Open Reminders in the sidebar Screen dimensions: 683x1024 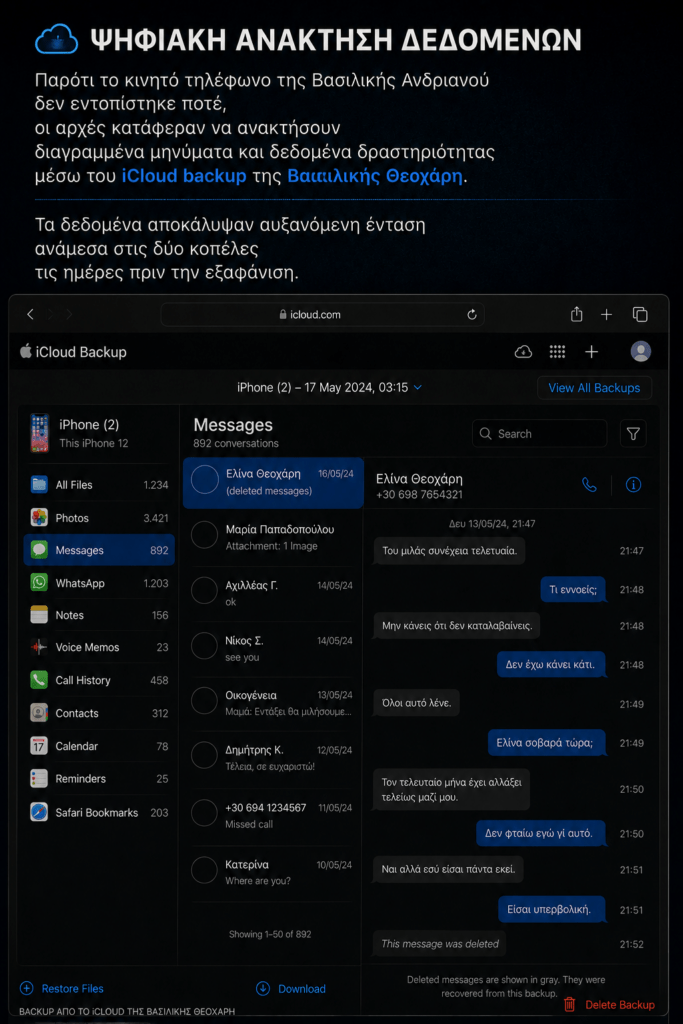pyautogui.click(x=99, y=778)
